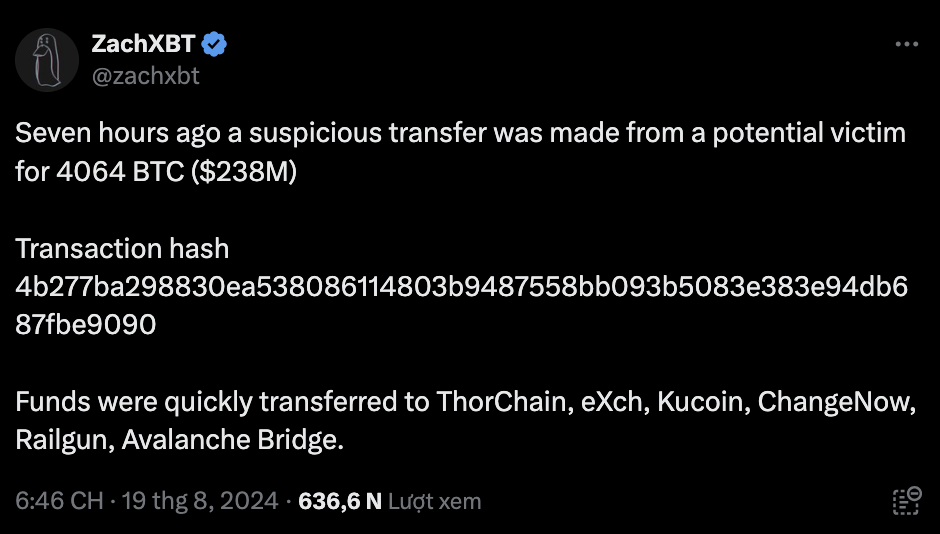Click the long hash string starting 4b277ba
The height and width of the screenshot is (534, 940).
click(x=462, y=286)
